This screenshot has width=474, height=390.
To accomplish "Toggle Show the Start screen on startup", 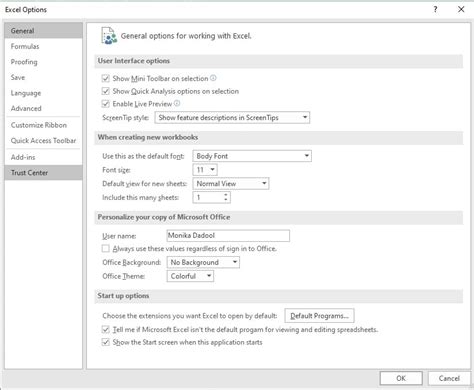I will point(106,342).
